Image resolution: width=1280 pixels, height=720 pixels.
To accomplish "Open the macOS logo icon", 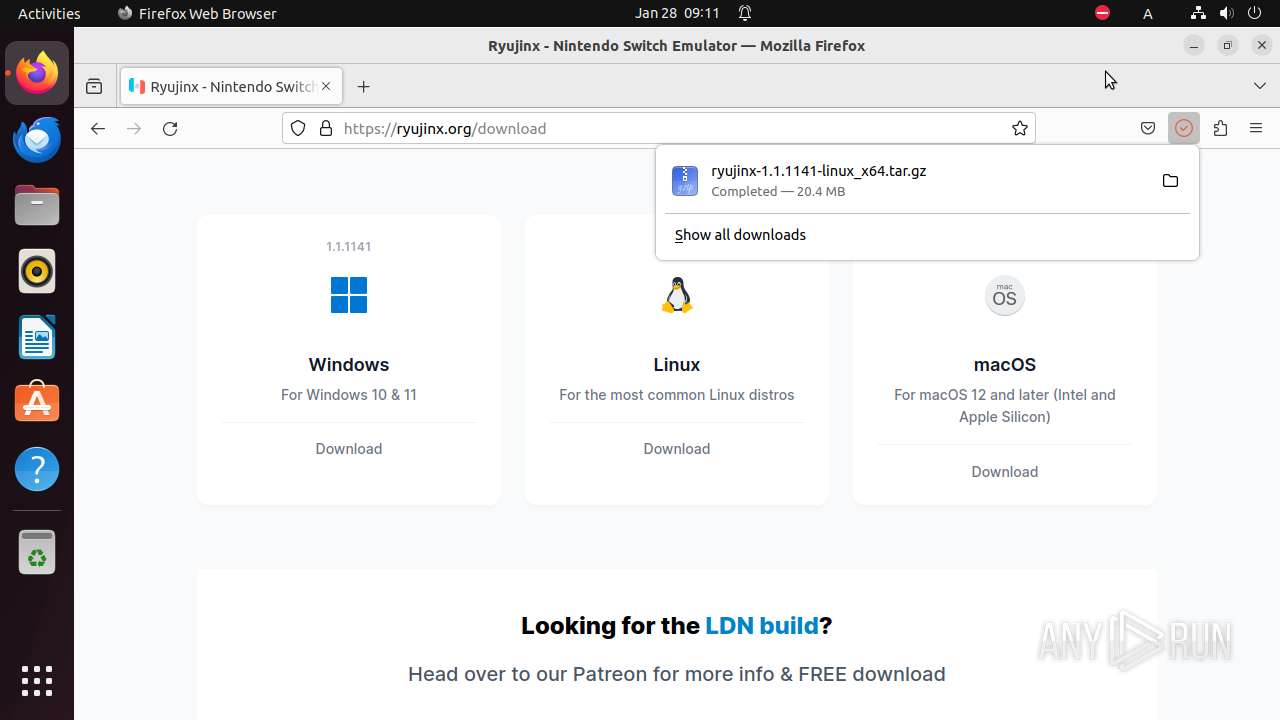I will [x=1005, y=296].
